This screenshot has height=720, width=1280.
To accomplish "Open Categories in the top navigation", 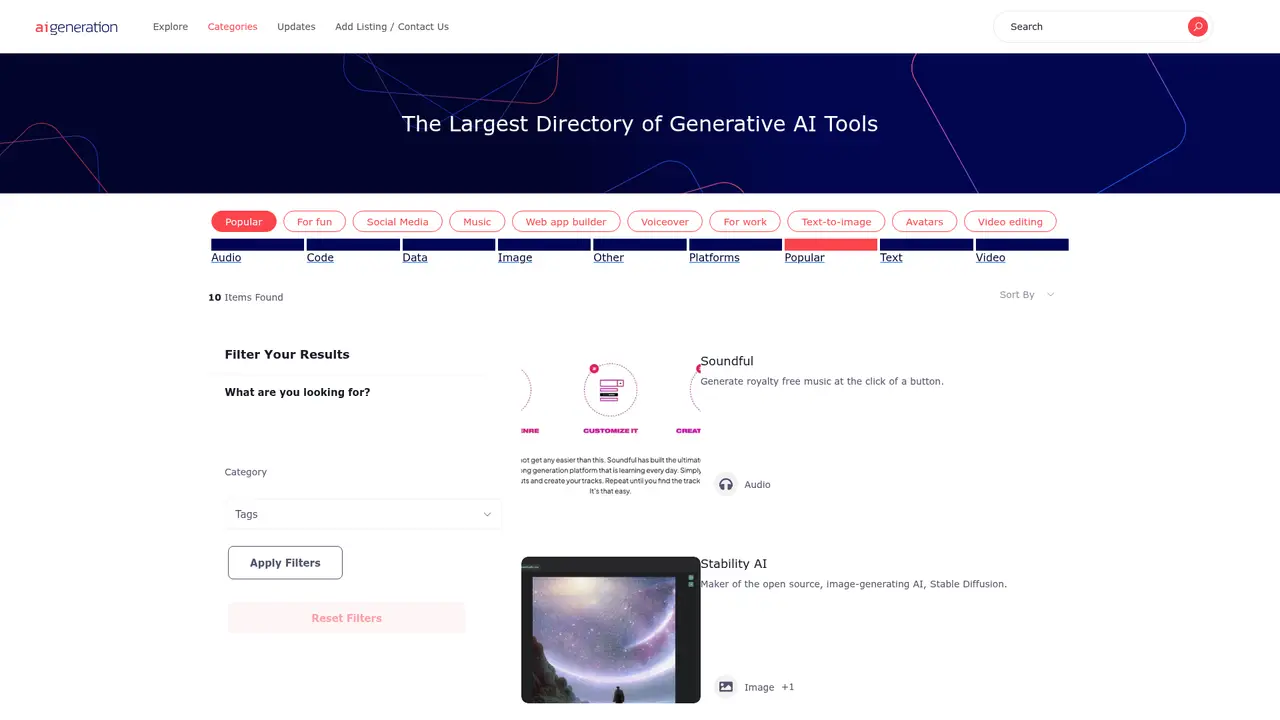I will pyautogui.click(x=232, y=27).
